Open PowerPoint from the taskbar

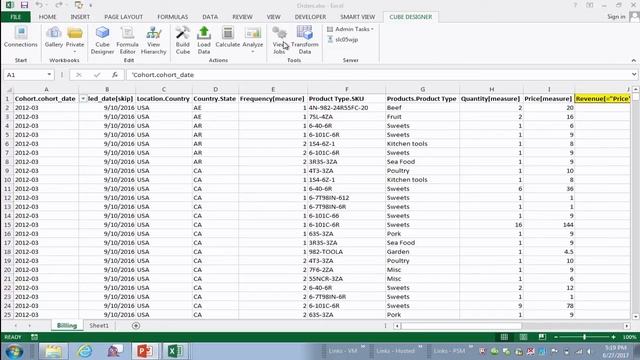(x=145, y=351)
